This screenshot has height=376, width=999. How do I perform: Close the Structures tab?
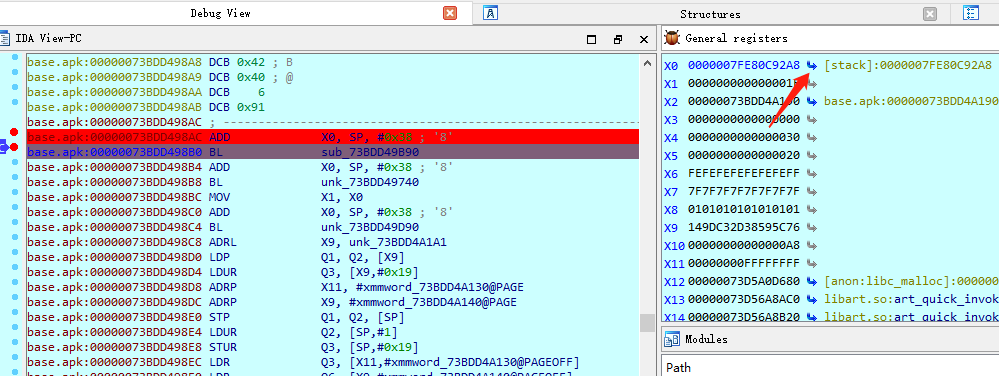[930, 14]
